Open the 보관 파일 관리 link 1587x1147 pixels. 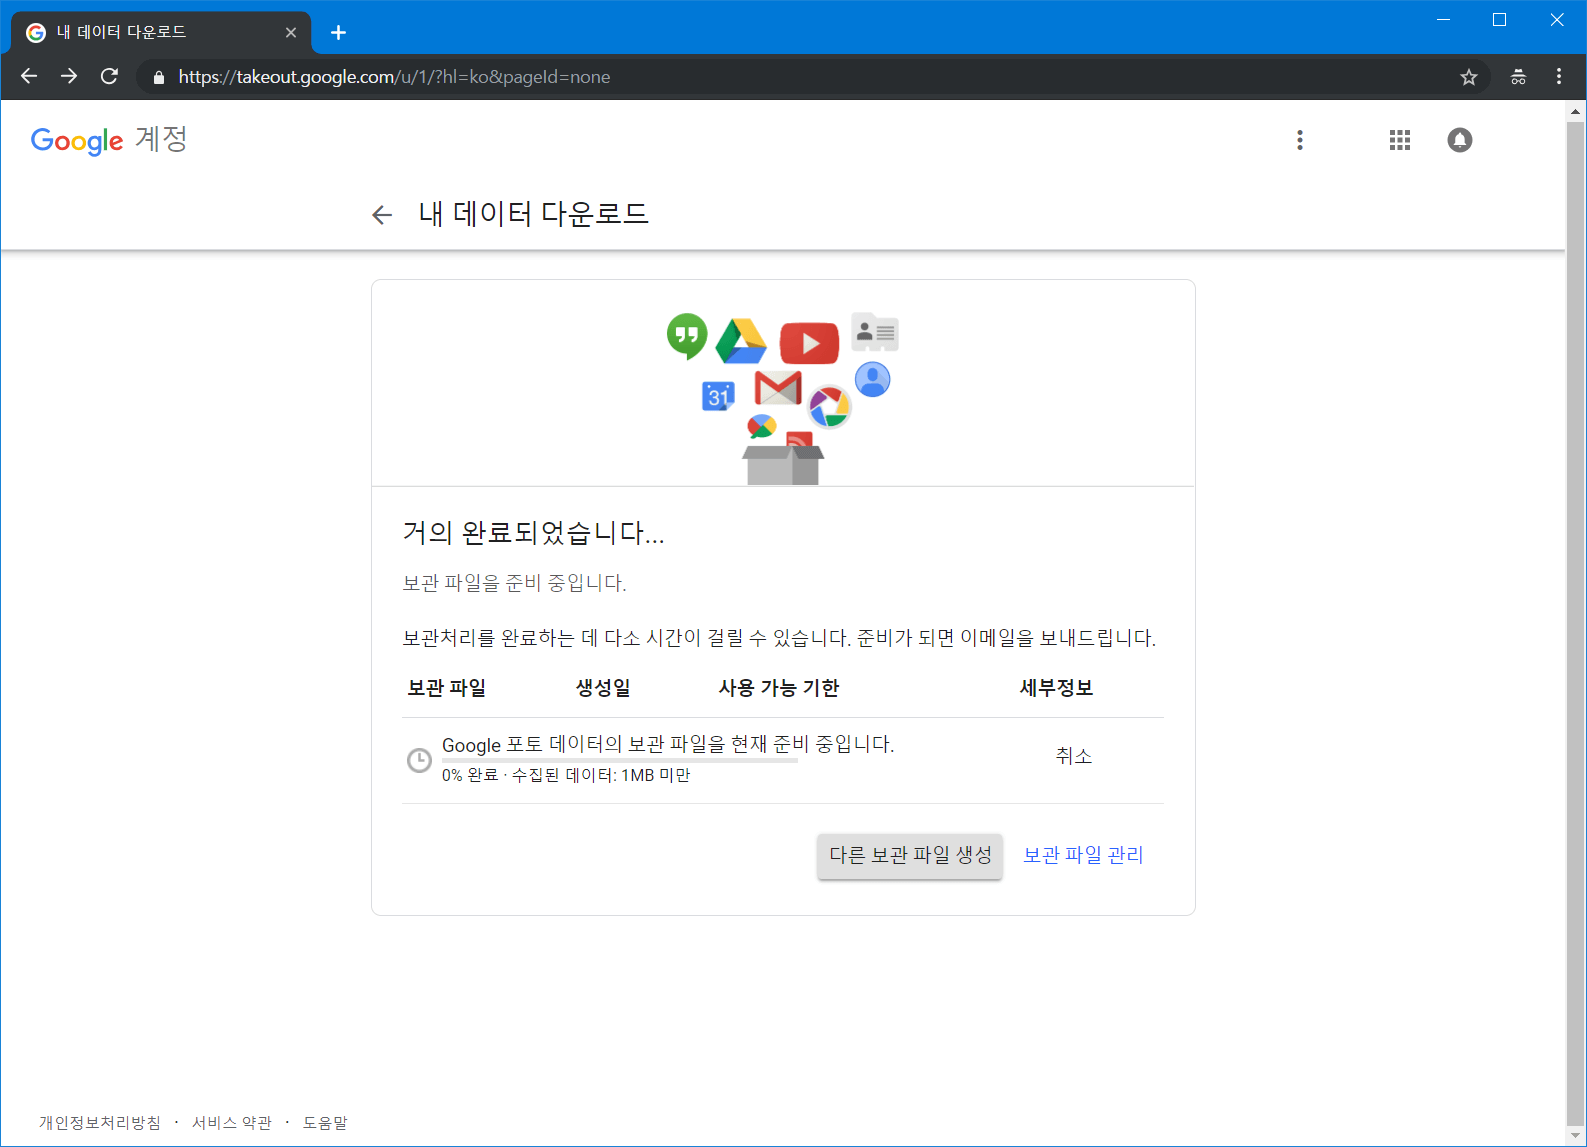click(1083, 855)
